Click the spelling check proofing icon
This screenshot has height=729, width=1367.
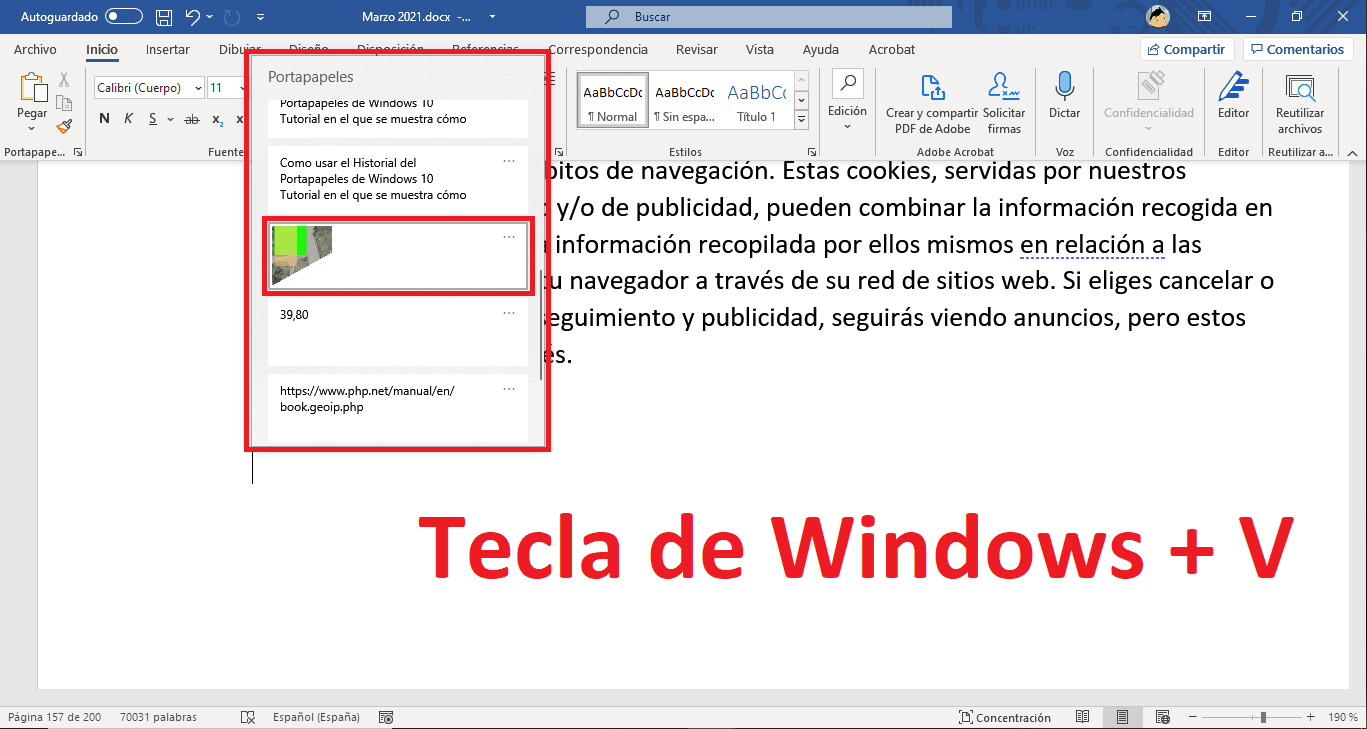point(249,717)
